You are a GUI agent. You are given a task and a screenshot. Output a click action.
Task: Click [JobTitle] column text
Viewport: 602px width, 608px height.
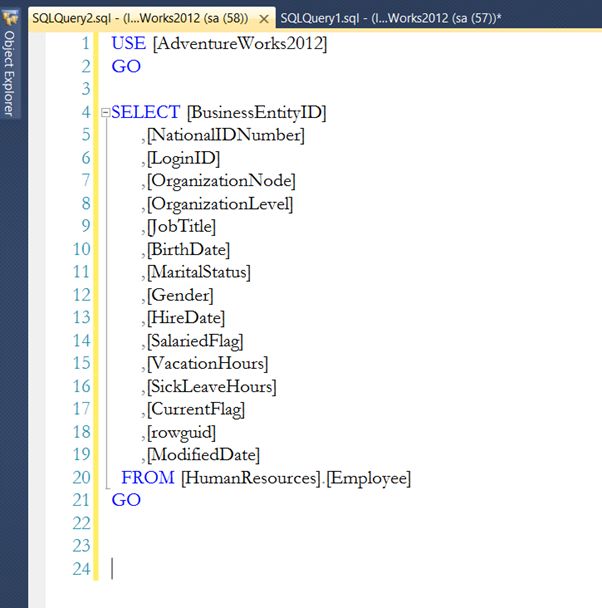click(x=181, y=226)
